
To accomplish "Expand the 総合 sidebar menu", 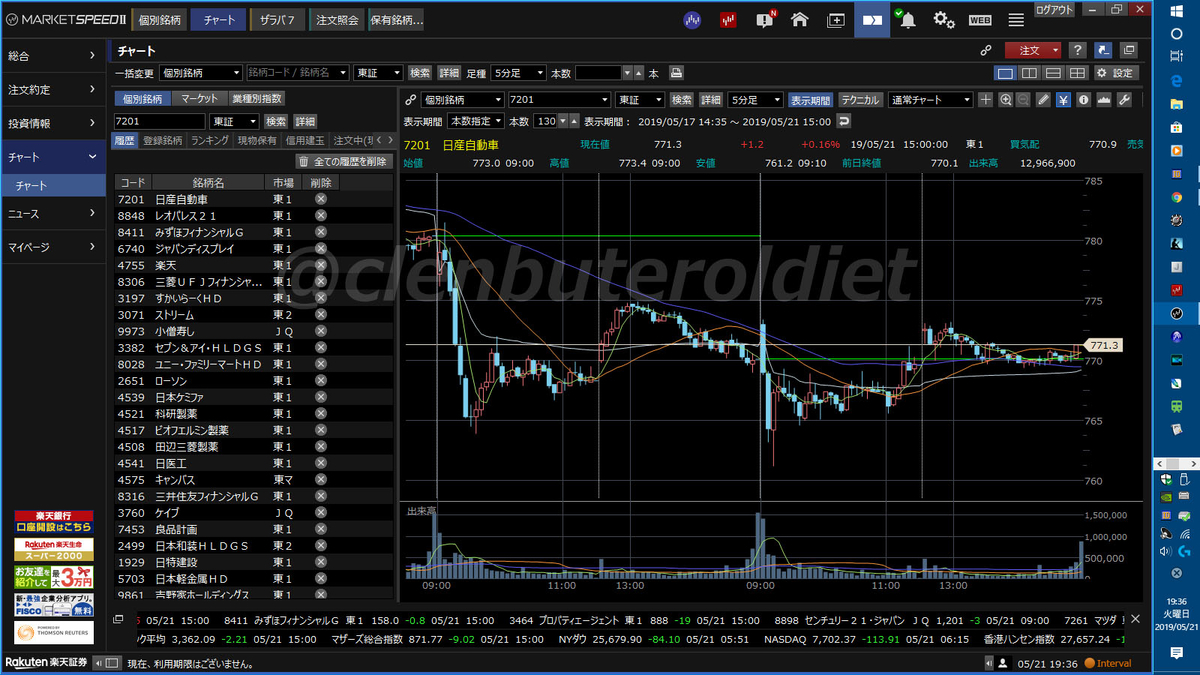I will 53,56.
